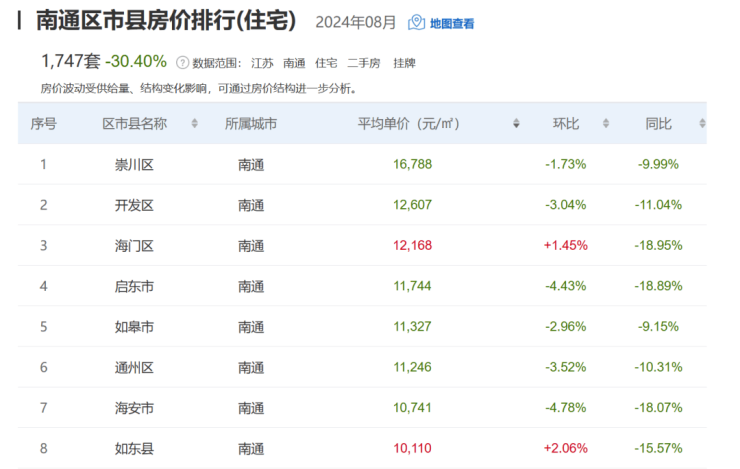Viewport: 740px width, 469px height.
Task: Open the 海安市 district entry
Action: [x=135, y=408]
